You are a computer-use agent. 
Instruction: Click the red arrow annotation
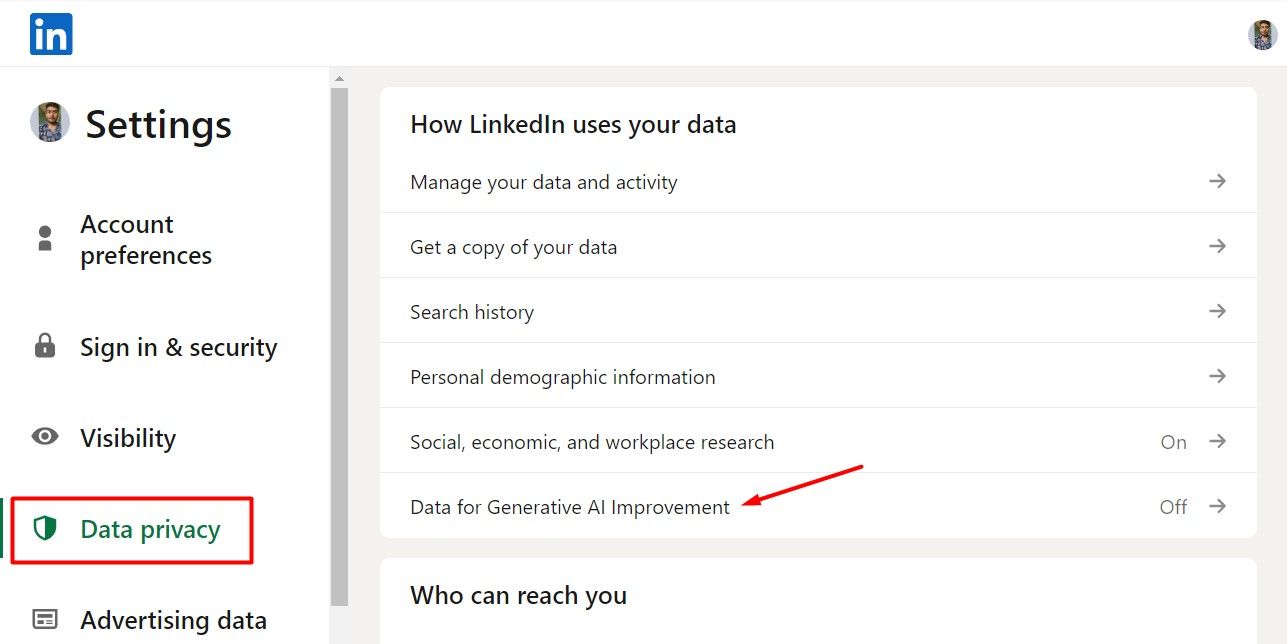tap(800, 488)
